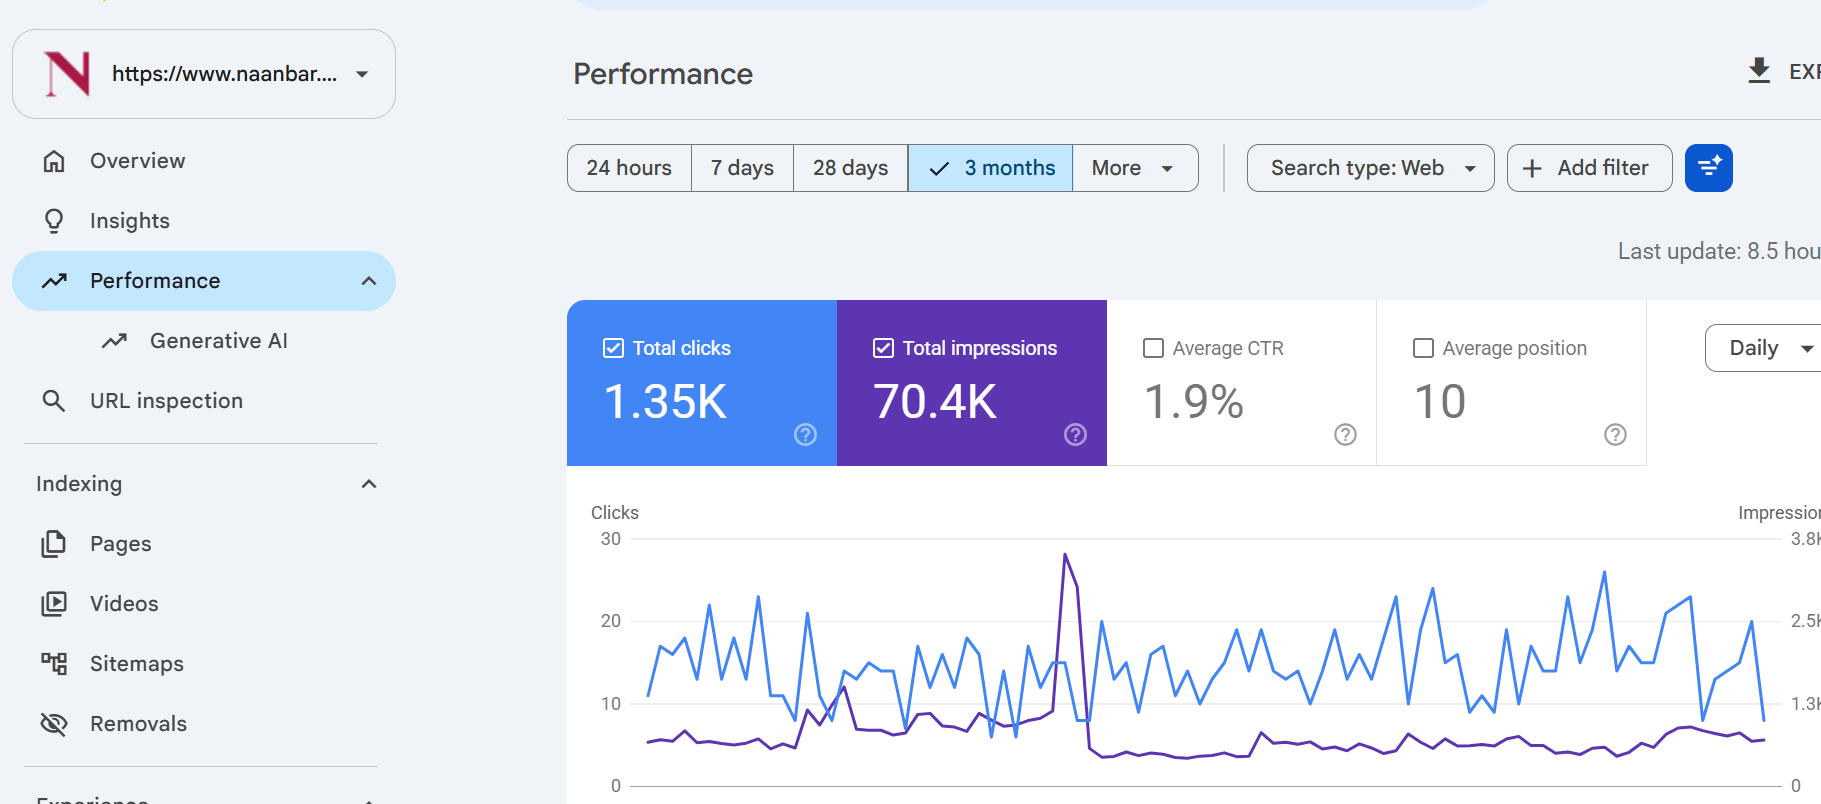1821x804 pixels.
Task: Open the Overview page link
Action: 204,161
